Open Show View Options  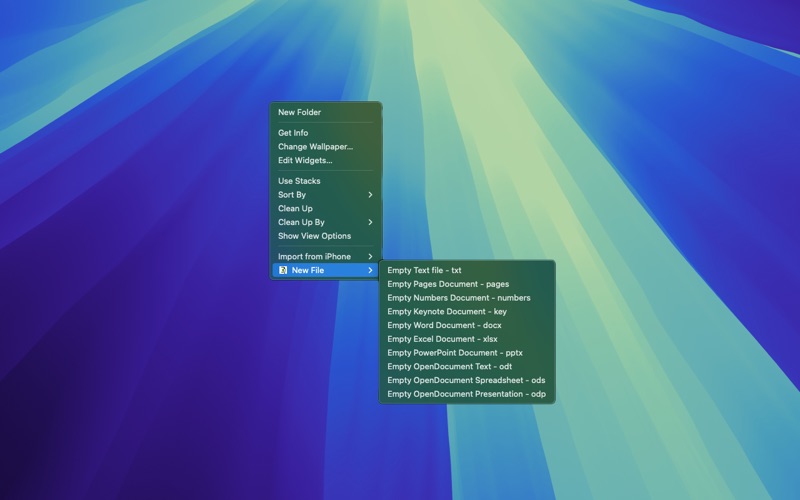pyautogui.click(x=326, y=236)
